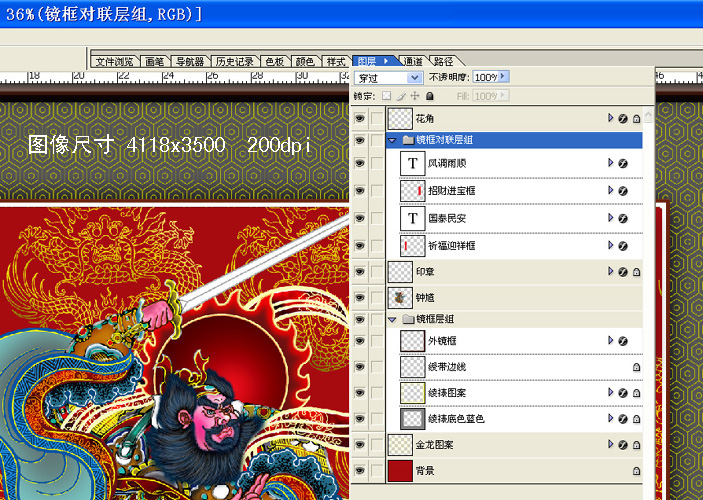Viewport: 703px width, 500px height.
Task: Select the 绶带边线 layer name
Action: [x=447, y=367]
